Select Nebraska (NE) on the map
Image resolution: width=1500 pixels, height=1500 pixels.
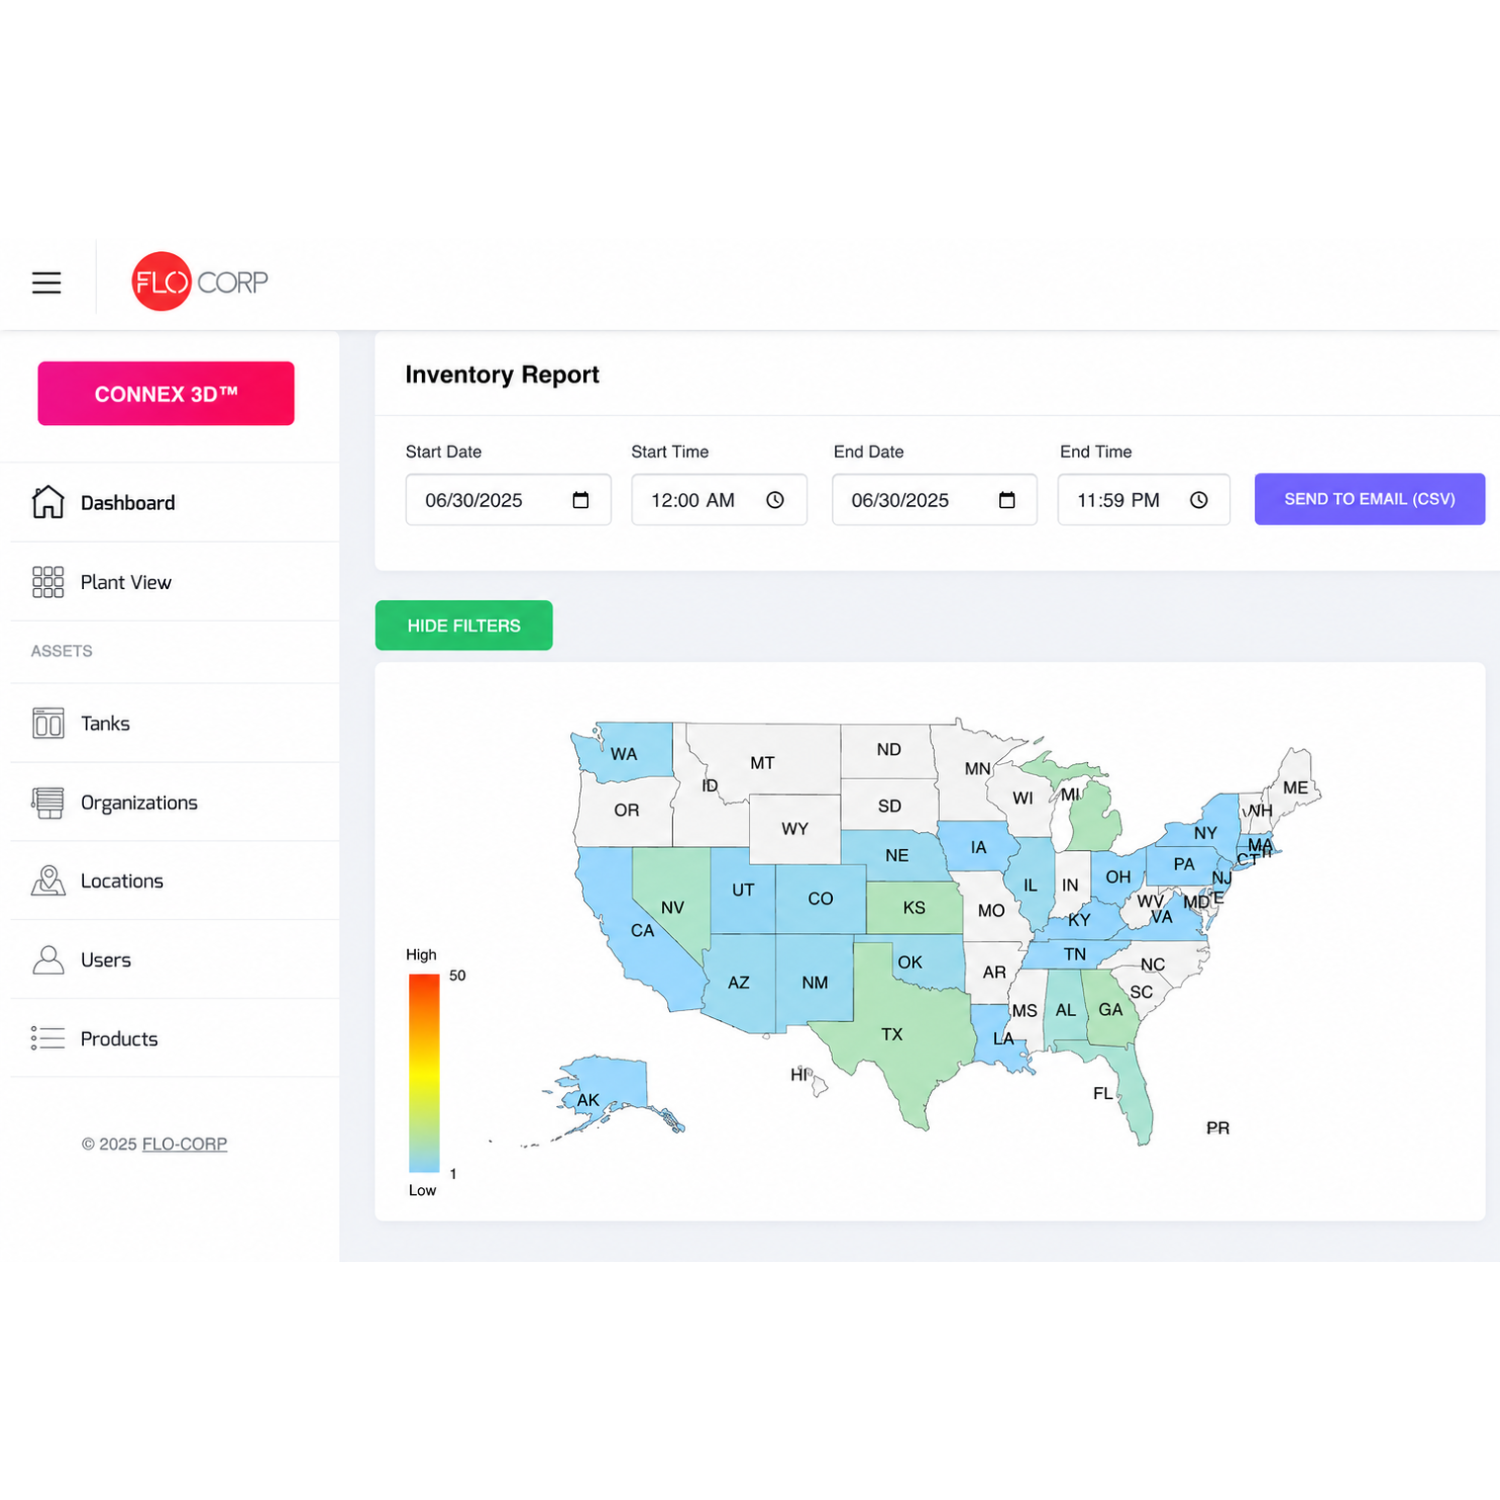click(x=897, y=856)
